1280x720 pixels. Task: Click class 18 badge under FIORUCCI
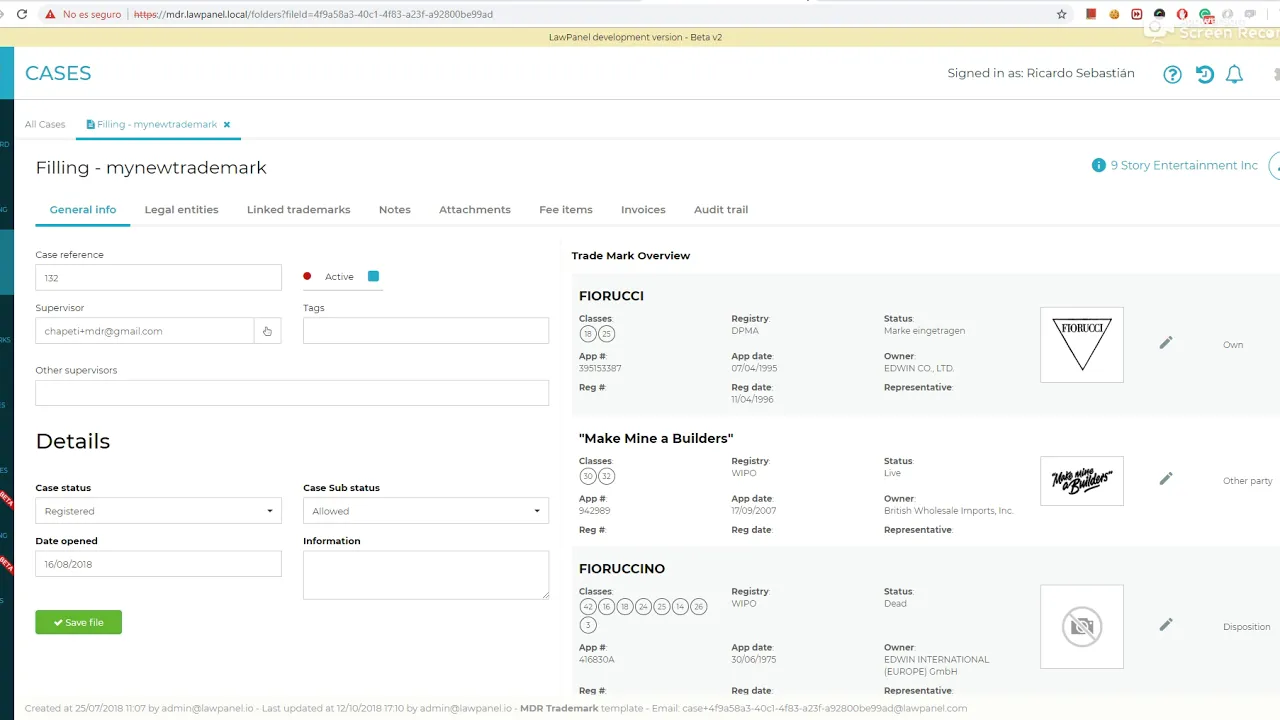click(588, 334)
